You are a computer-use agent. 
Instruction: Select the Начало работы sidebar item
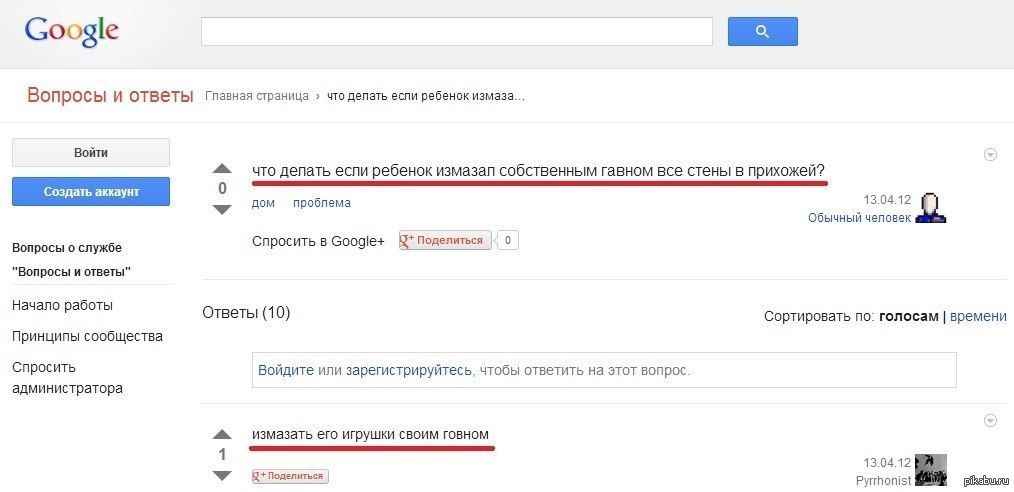point(62,305)
